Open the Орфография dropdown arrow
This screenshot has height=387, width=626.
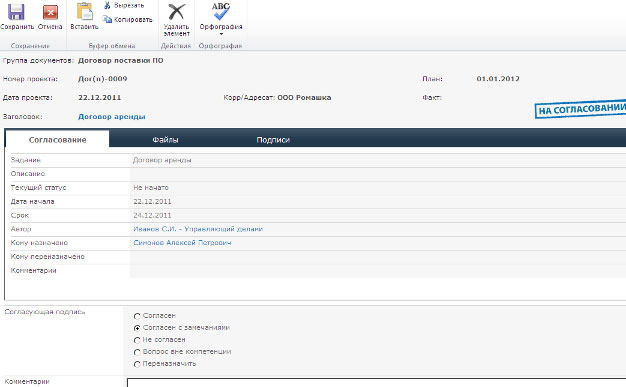pos(221,34)
